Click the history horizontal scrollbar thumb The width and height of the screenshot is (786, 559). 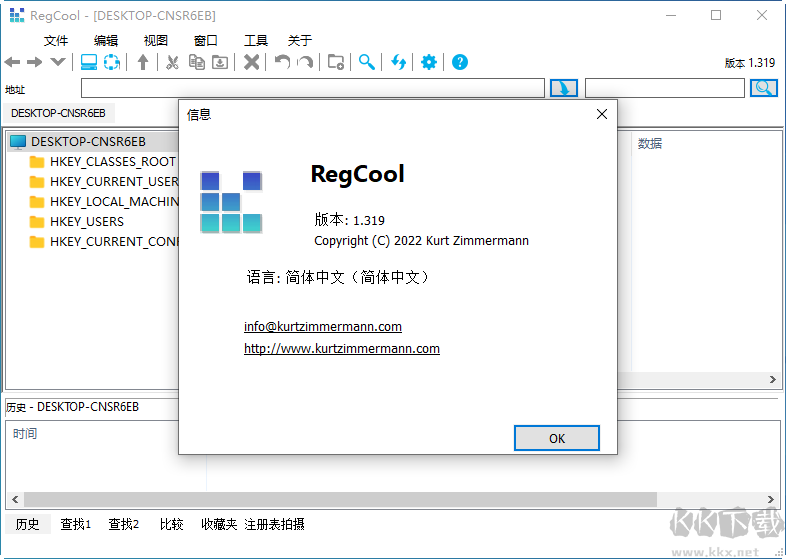[340, 499]
